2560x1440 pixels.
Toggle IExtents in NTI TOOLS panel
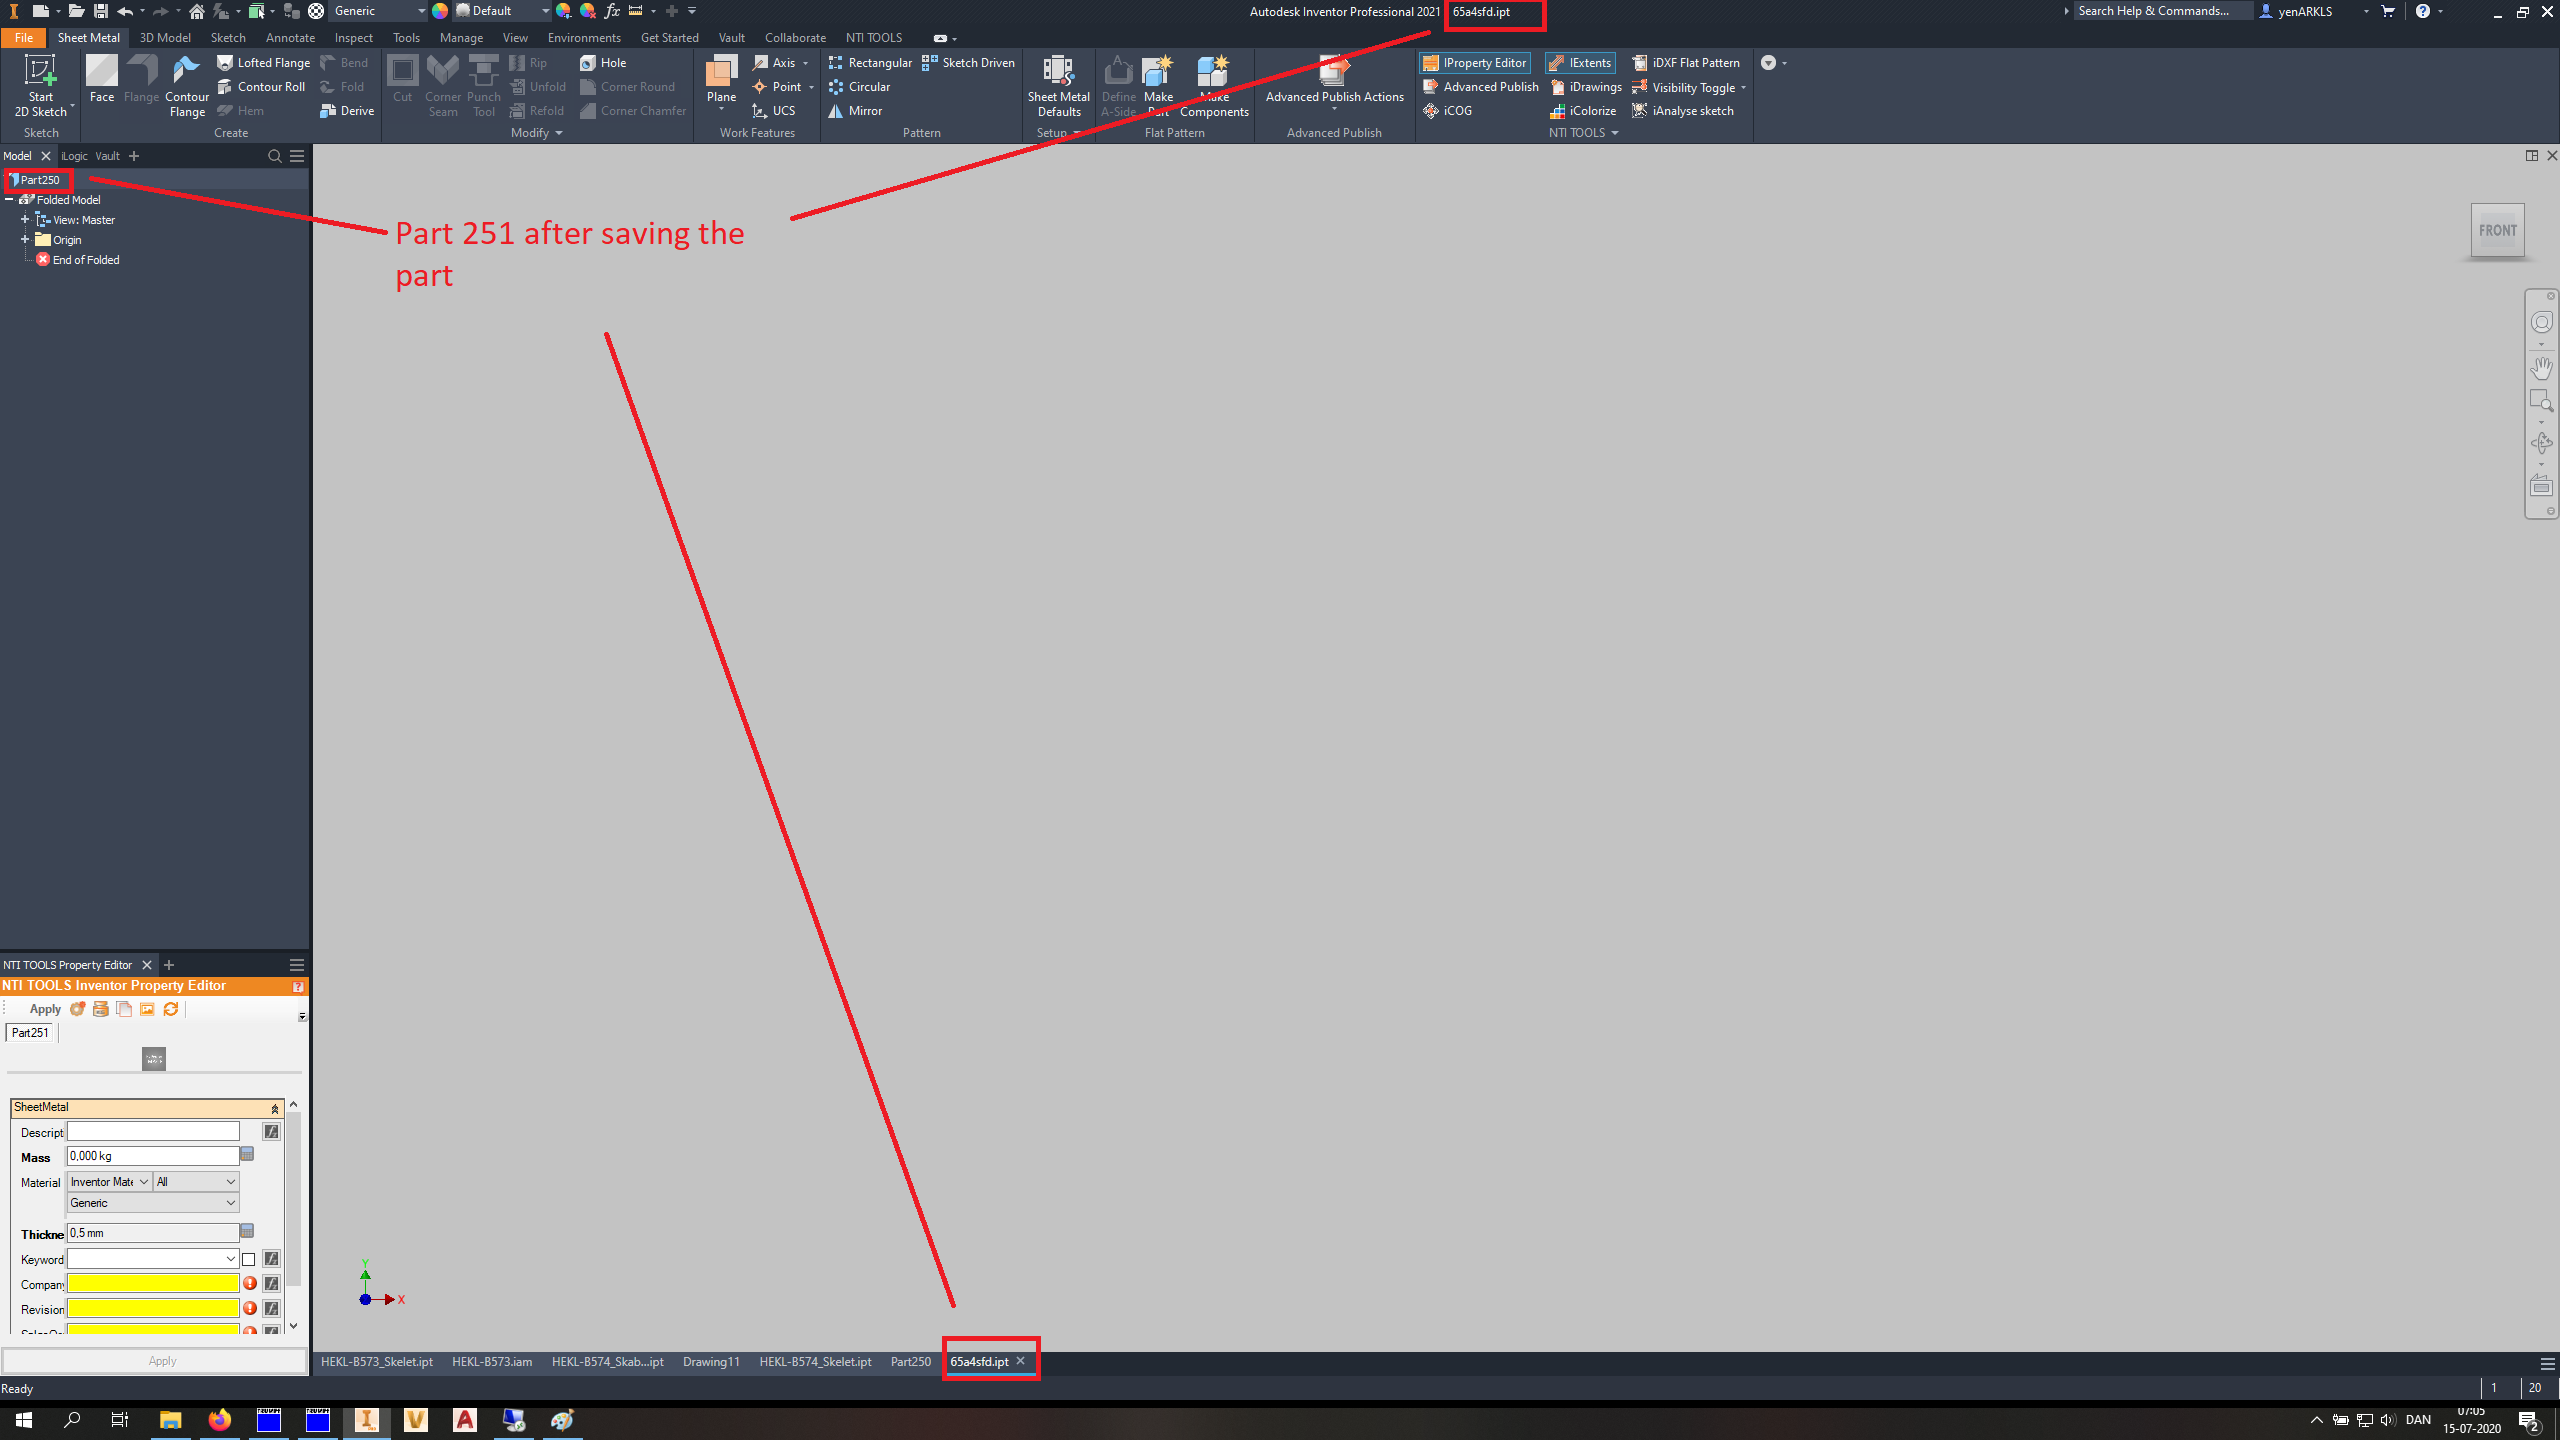tap(1580, 62)
